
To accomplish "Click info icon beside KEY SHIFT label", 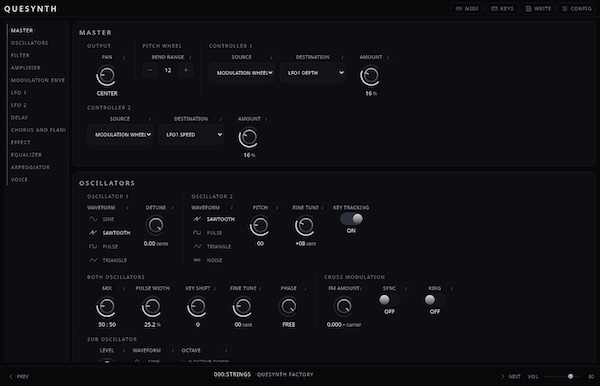I will (214, 288).
